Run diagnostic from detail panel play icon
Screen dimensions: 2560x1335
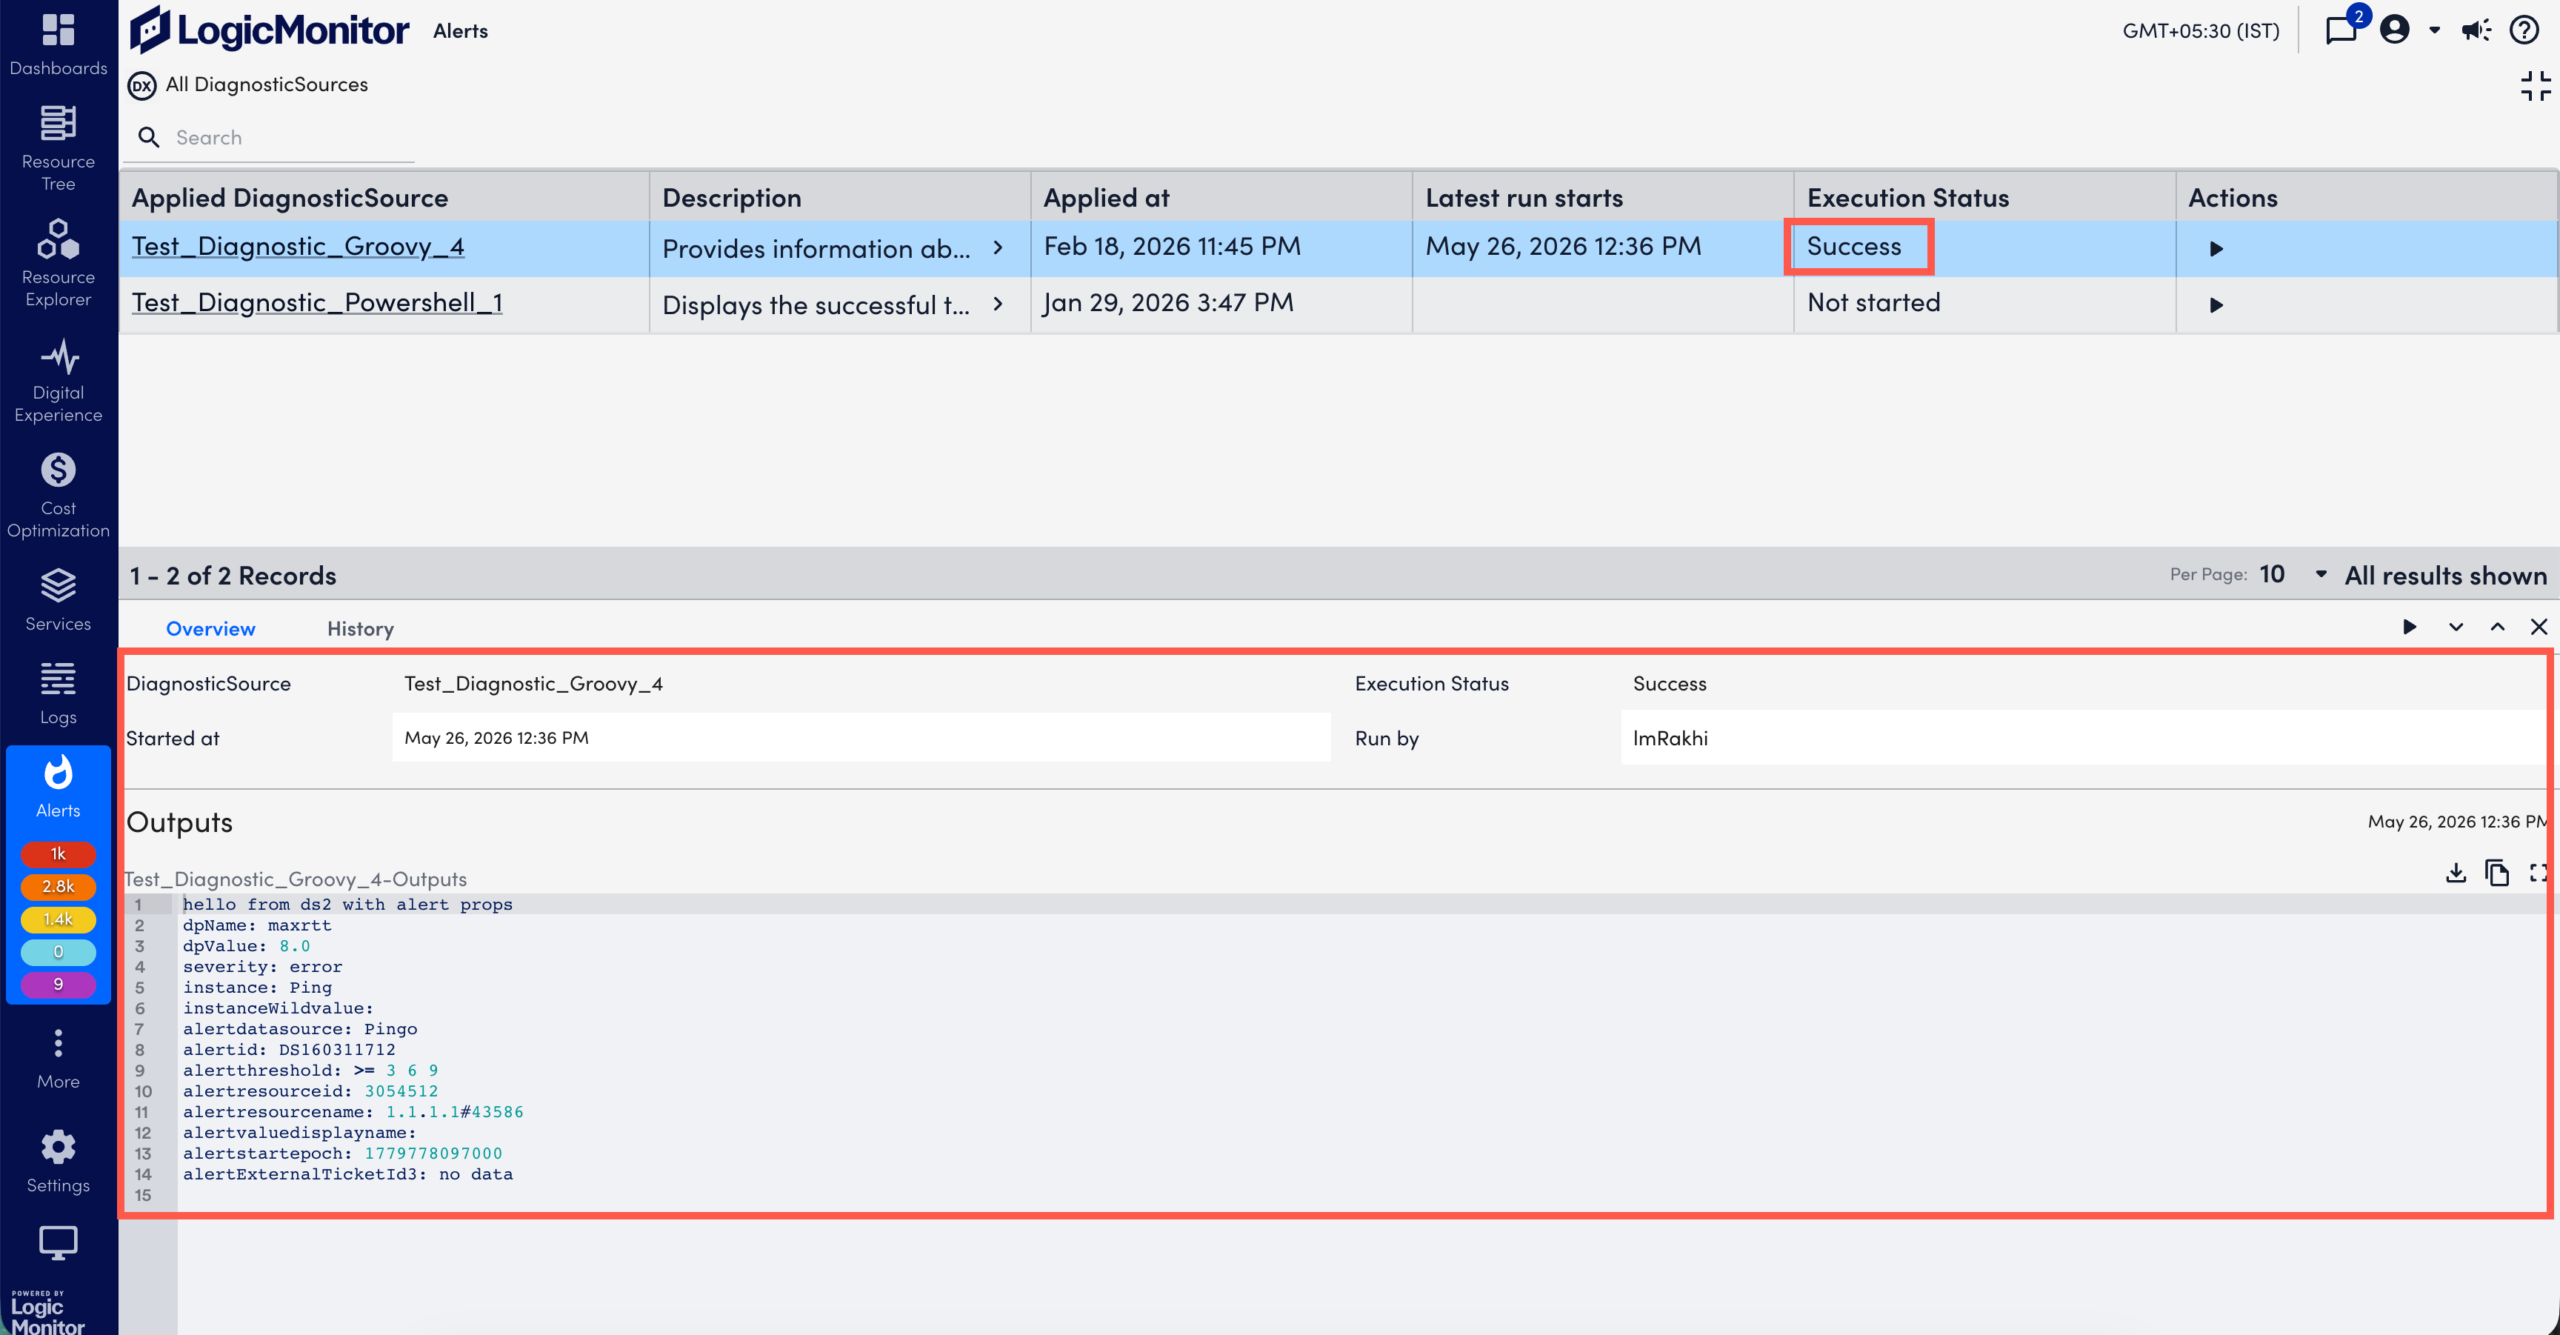(x=2410, y=627)
